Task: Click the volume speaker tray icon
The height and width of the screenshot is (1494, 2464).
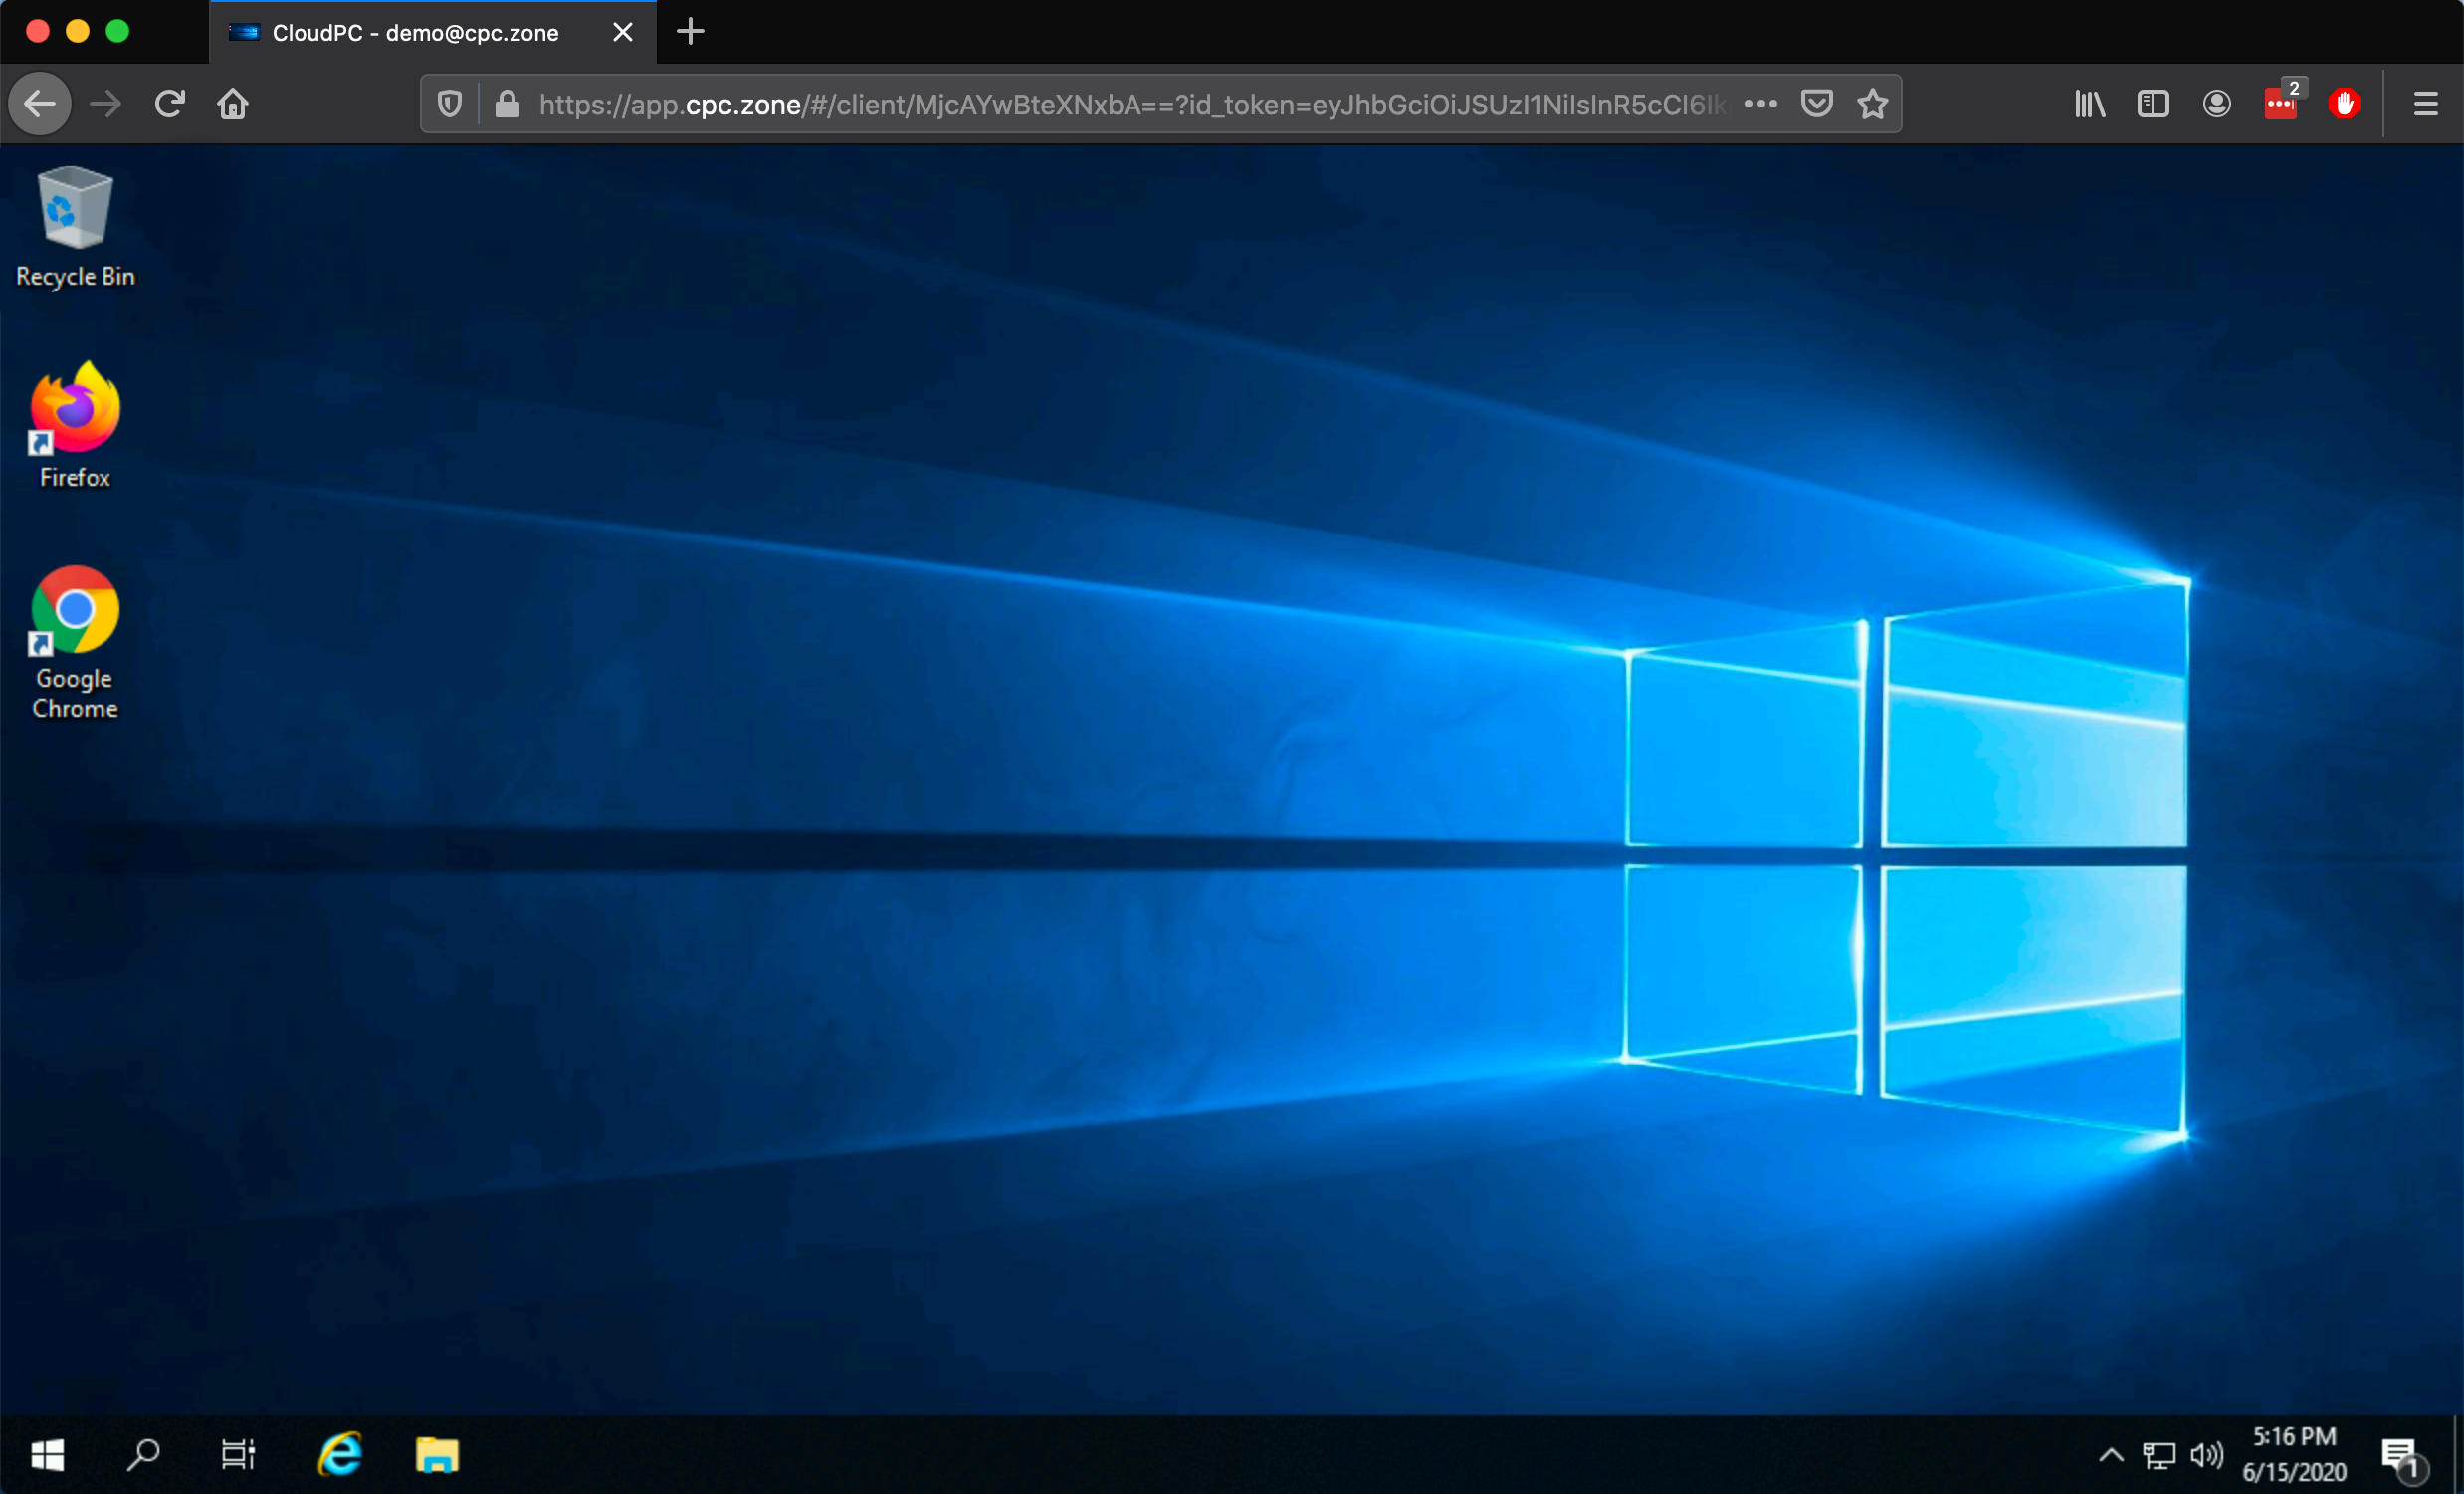Action: tap(2206, 1455)
